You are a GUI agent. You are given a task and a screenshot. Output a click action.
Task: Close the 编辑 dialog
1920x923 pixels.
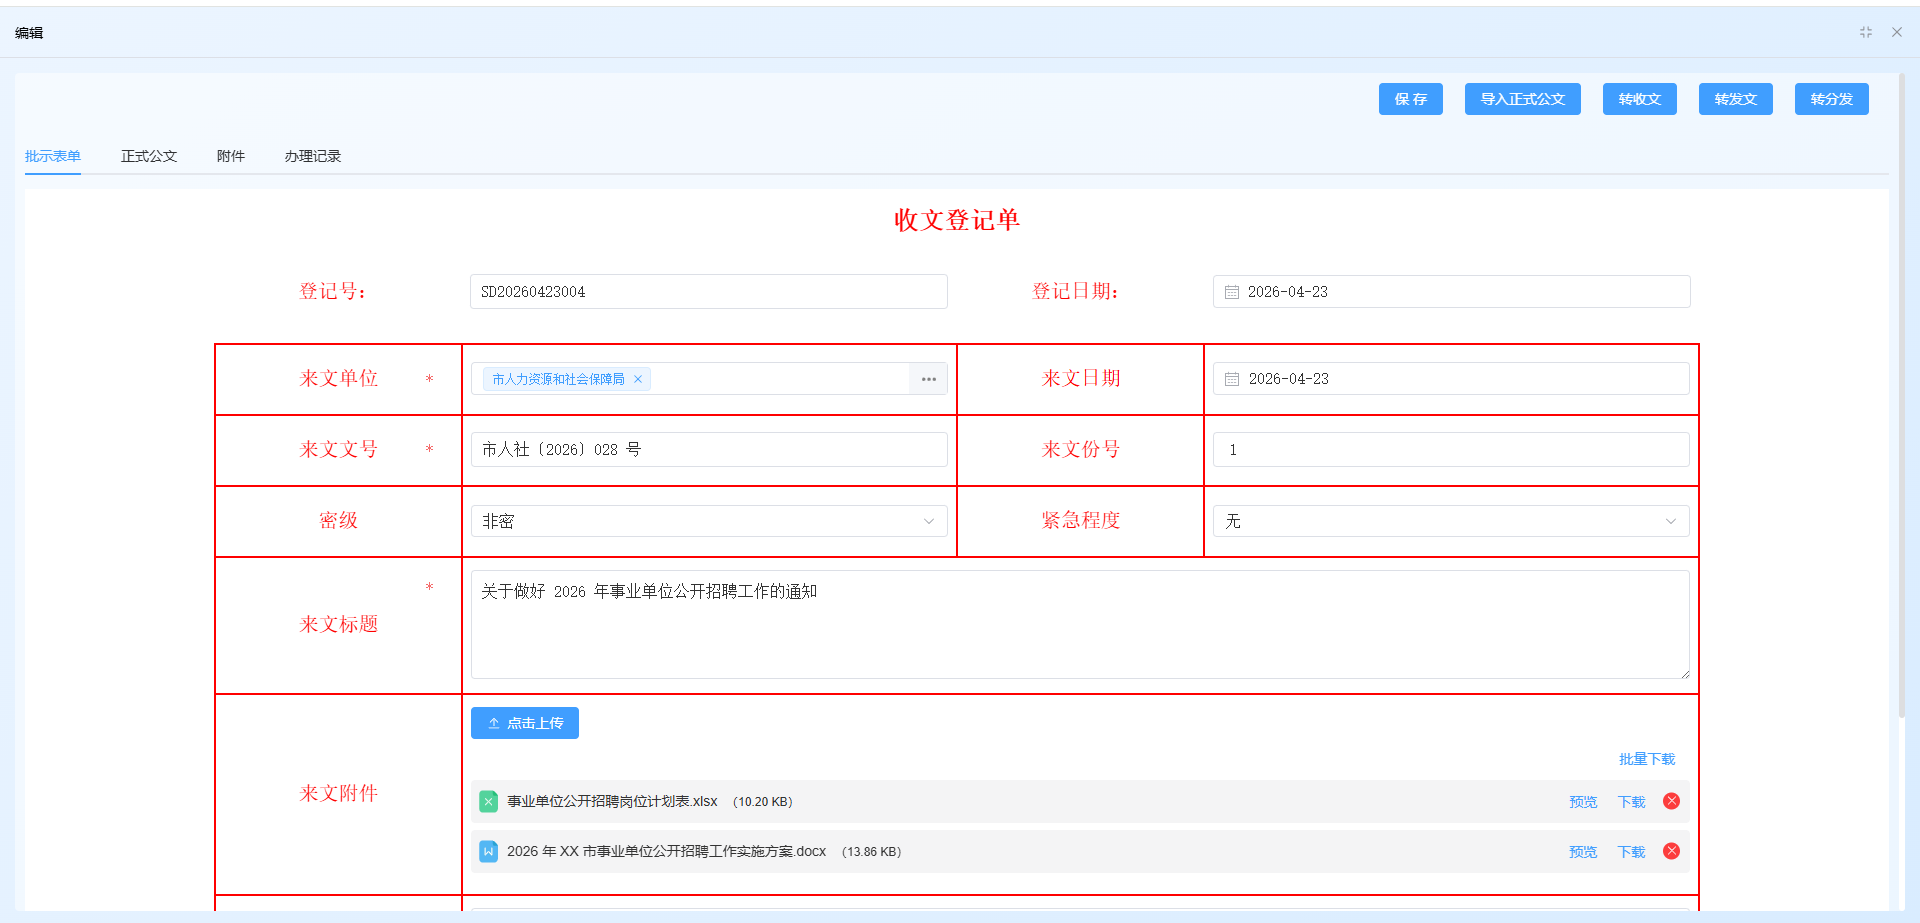[x=1897, y=32]
